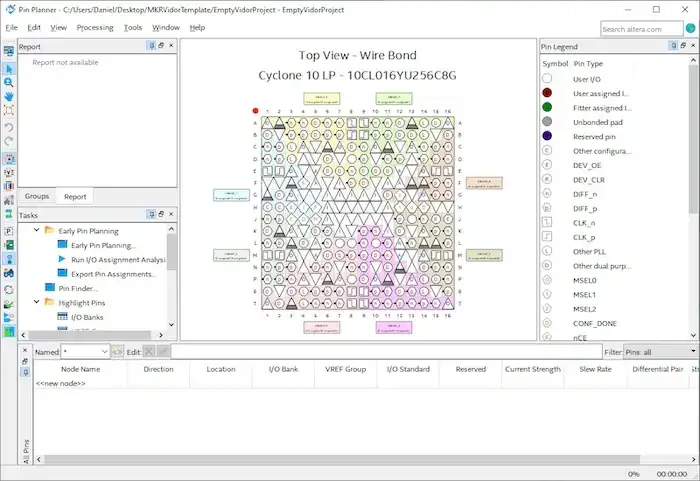Switch to the Groups tab
The width and height of the screenshot is (700, 481).
click(37, 196)
